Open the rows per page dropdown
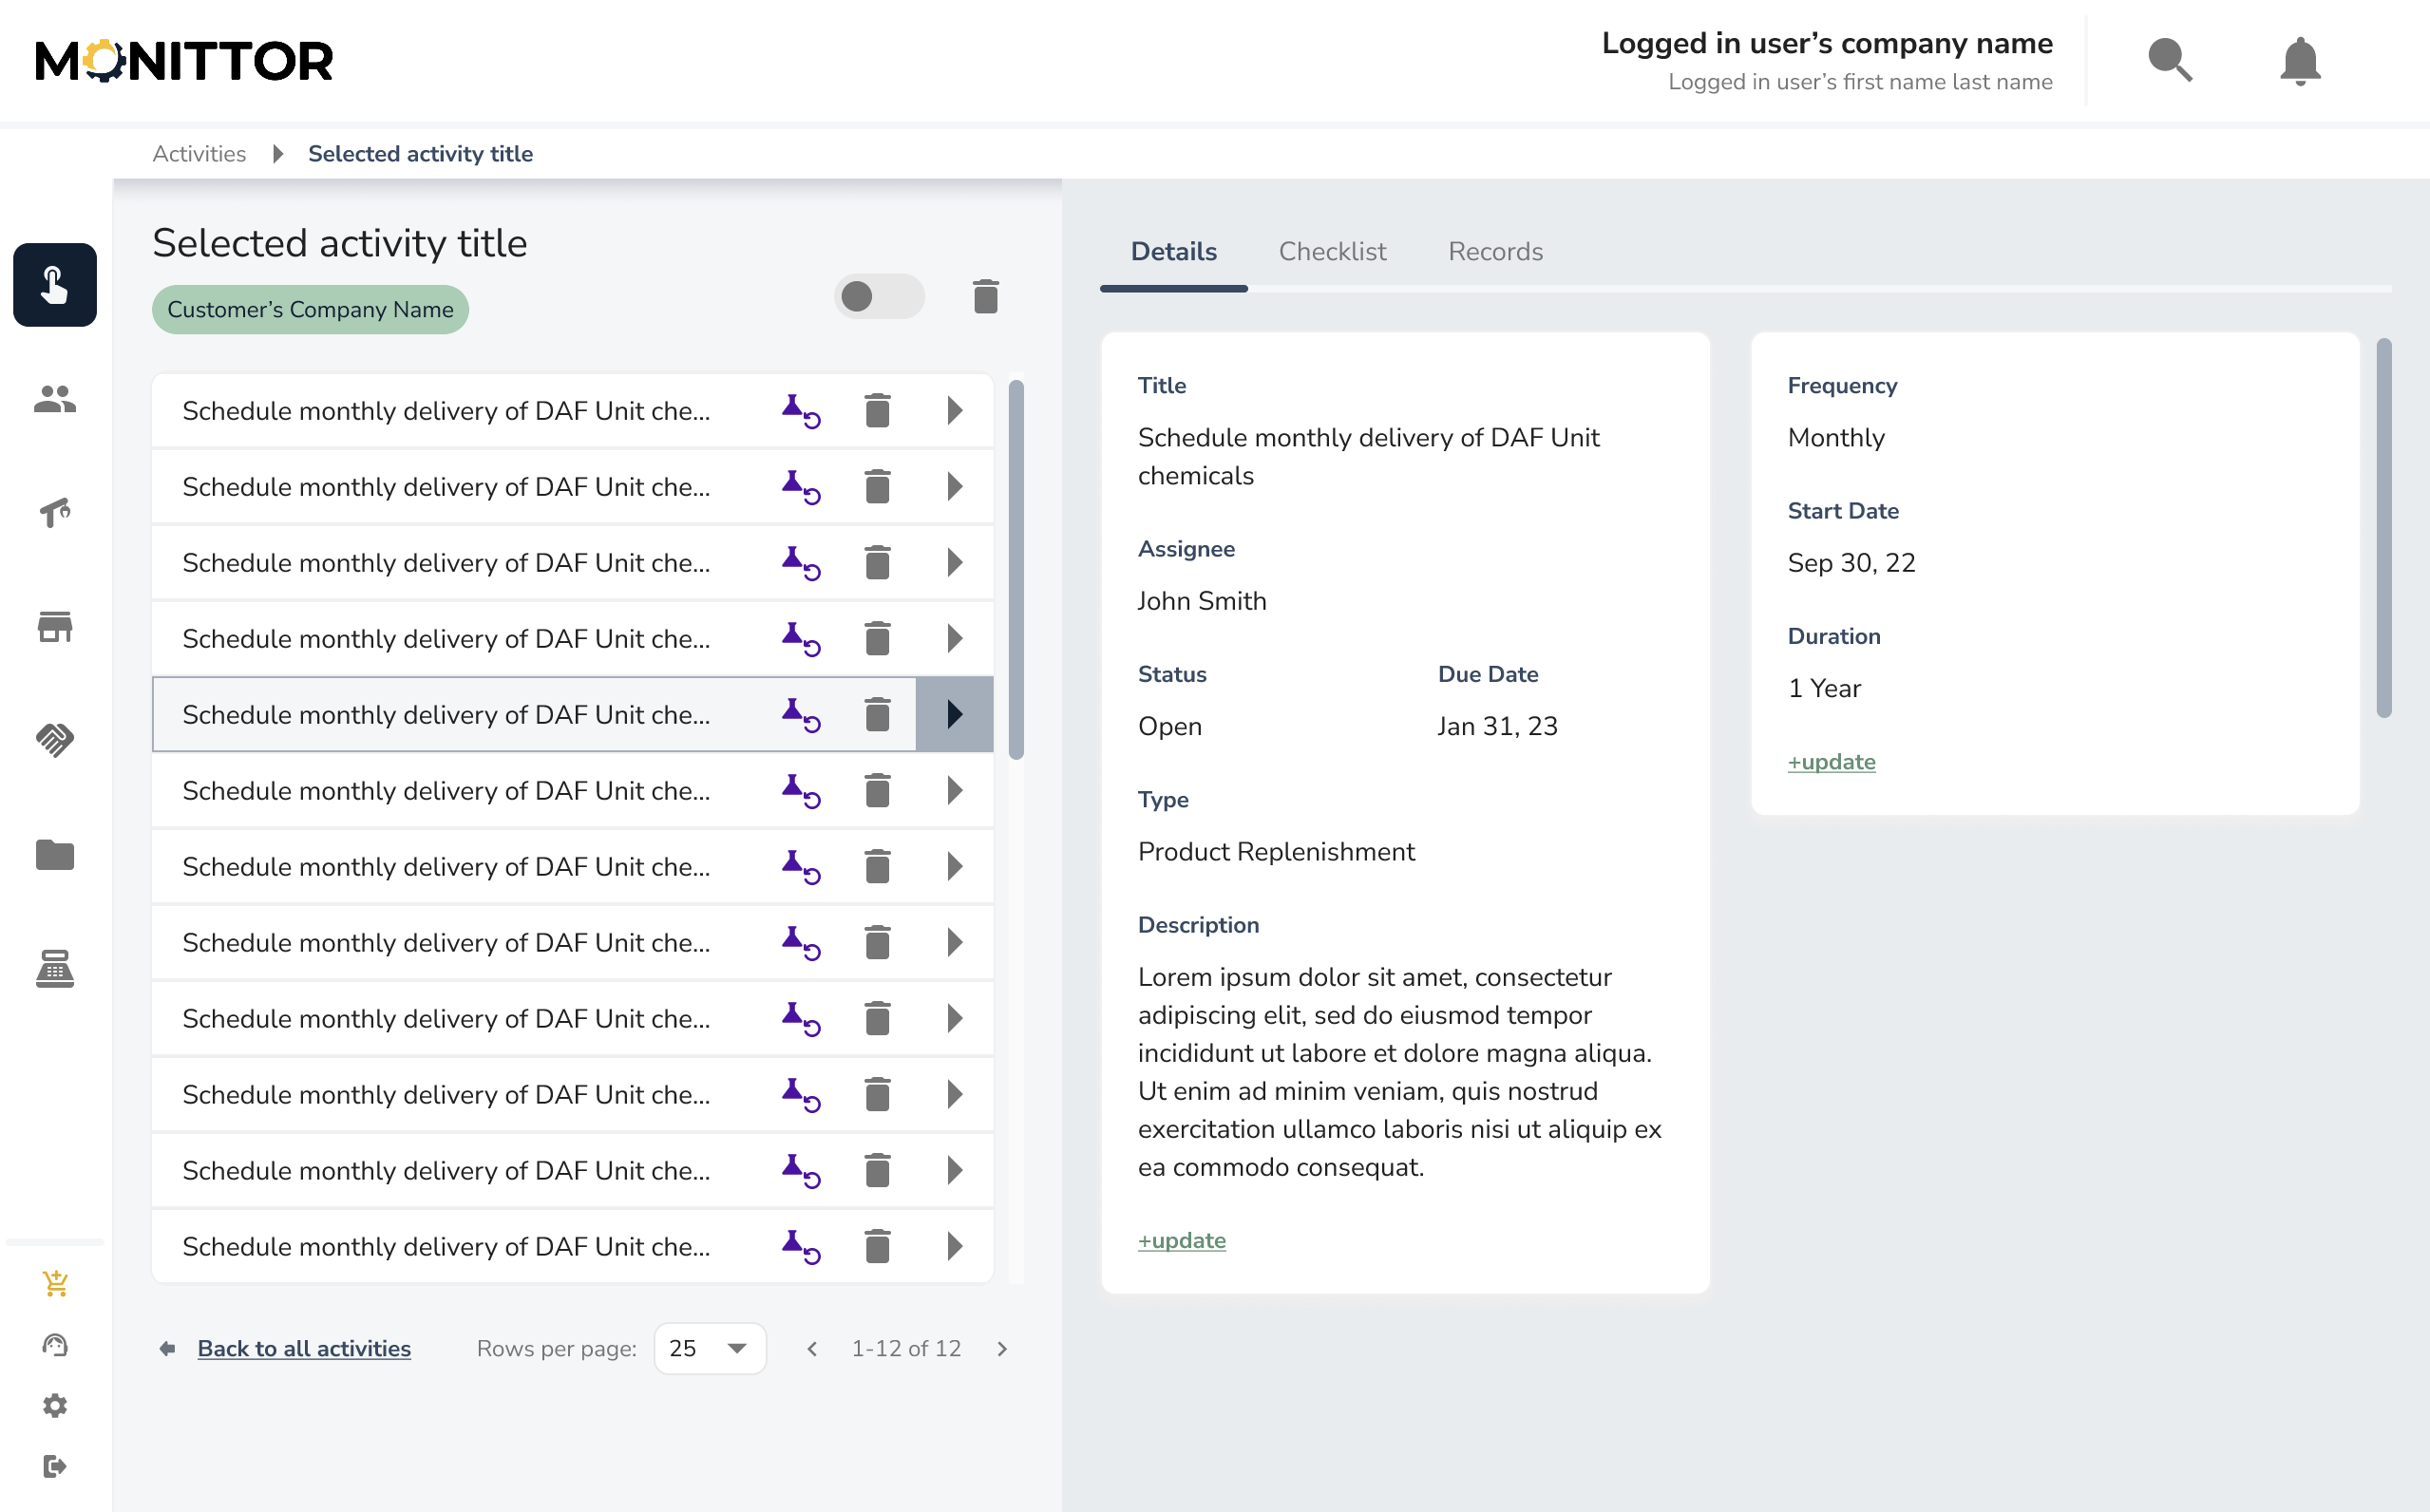 pos(709,1348)
